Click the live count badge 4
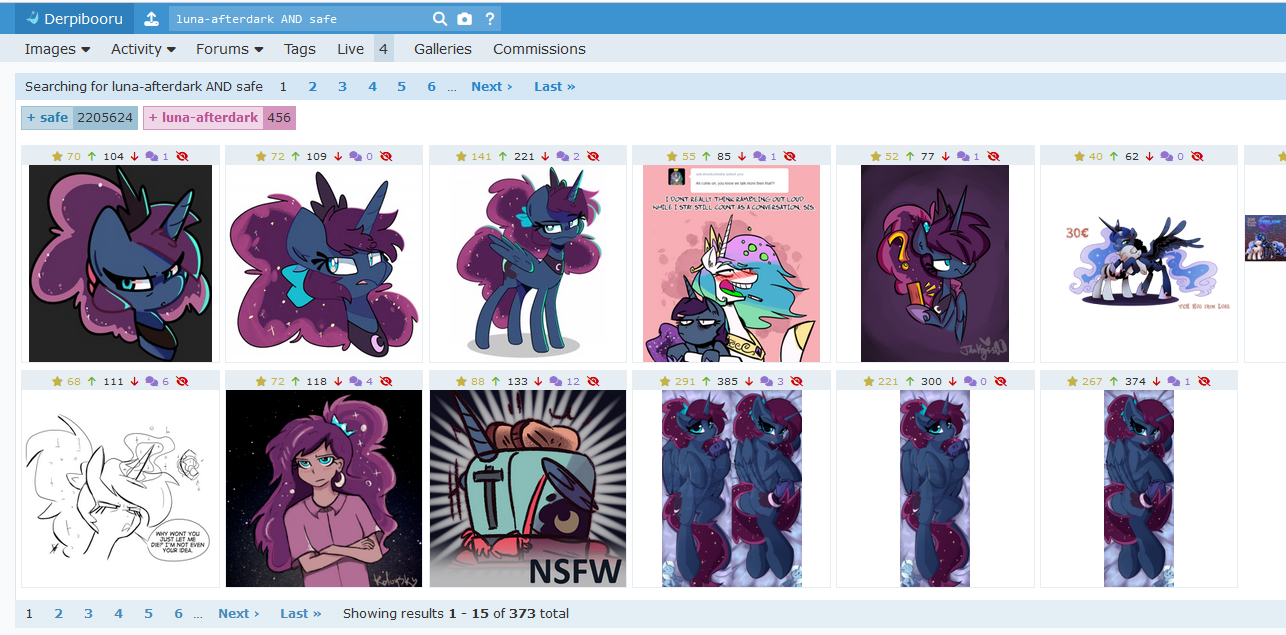 pyautogui.click(x=383, y=49)
